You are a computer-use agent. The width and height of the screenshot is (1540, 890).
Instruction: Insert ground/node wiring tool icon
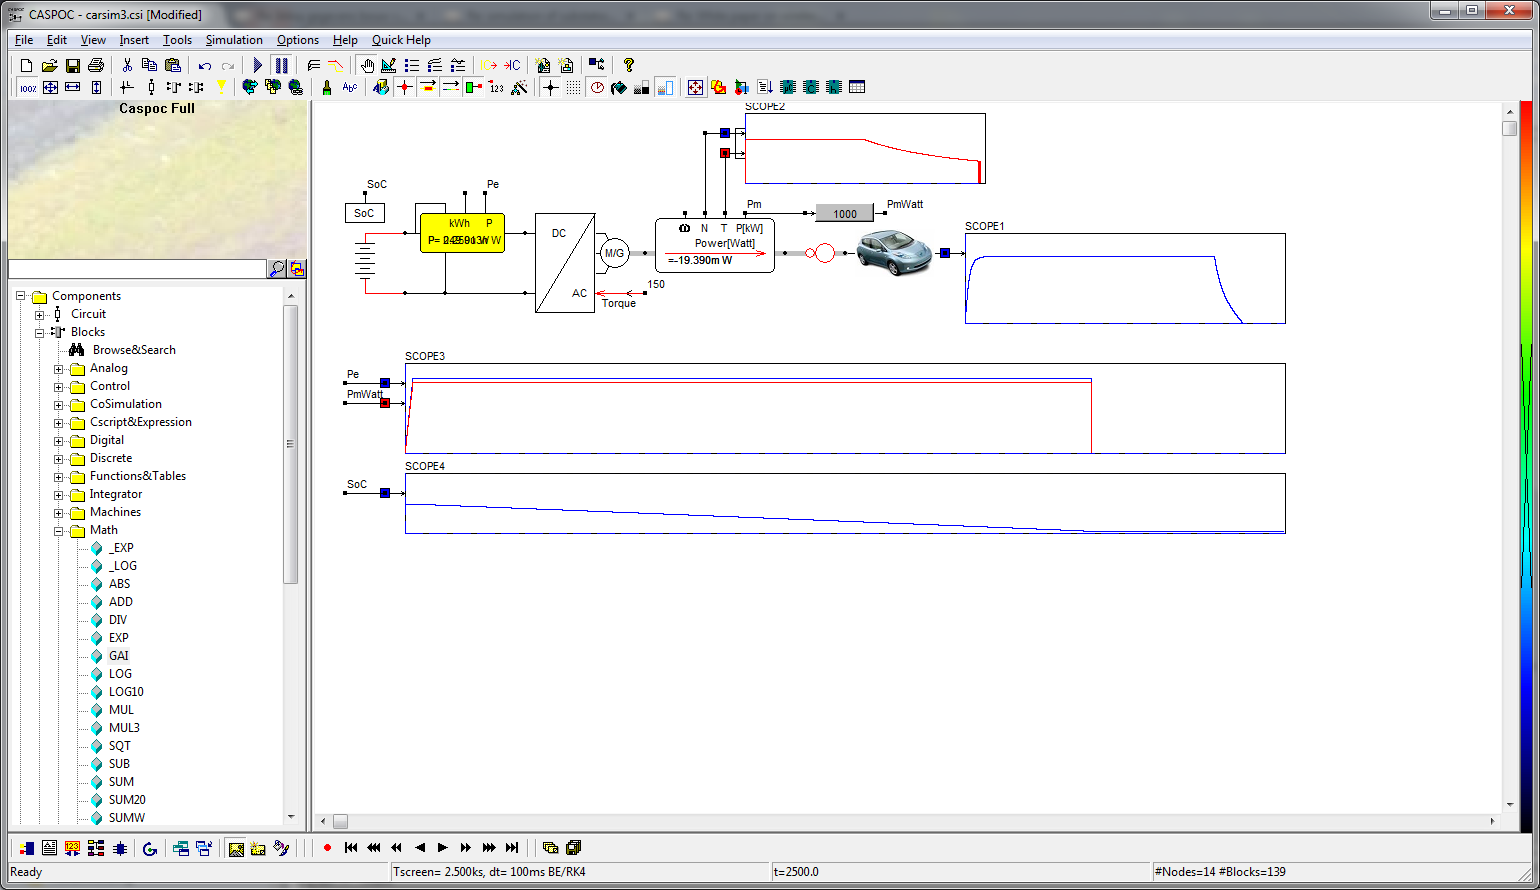[x=127, y=87]
